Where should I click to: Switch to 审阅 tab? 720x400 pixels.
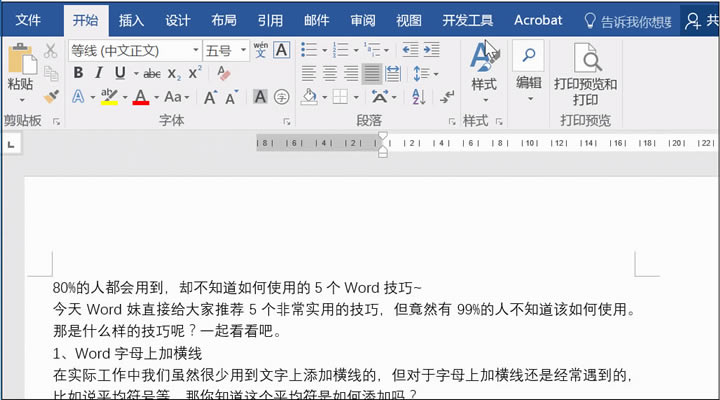pyautogui.click(x=363, y=20)
